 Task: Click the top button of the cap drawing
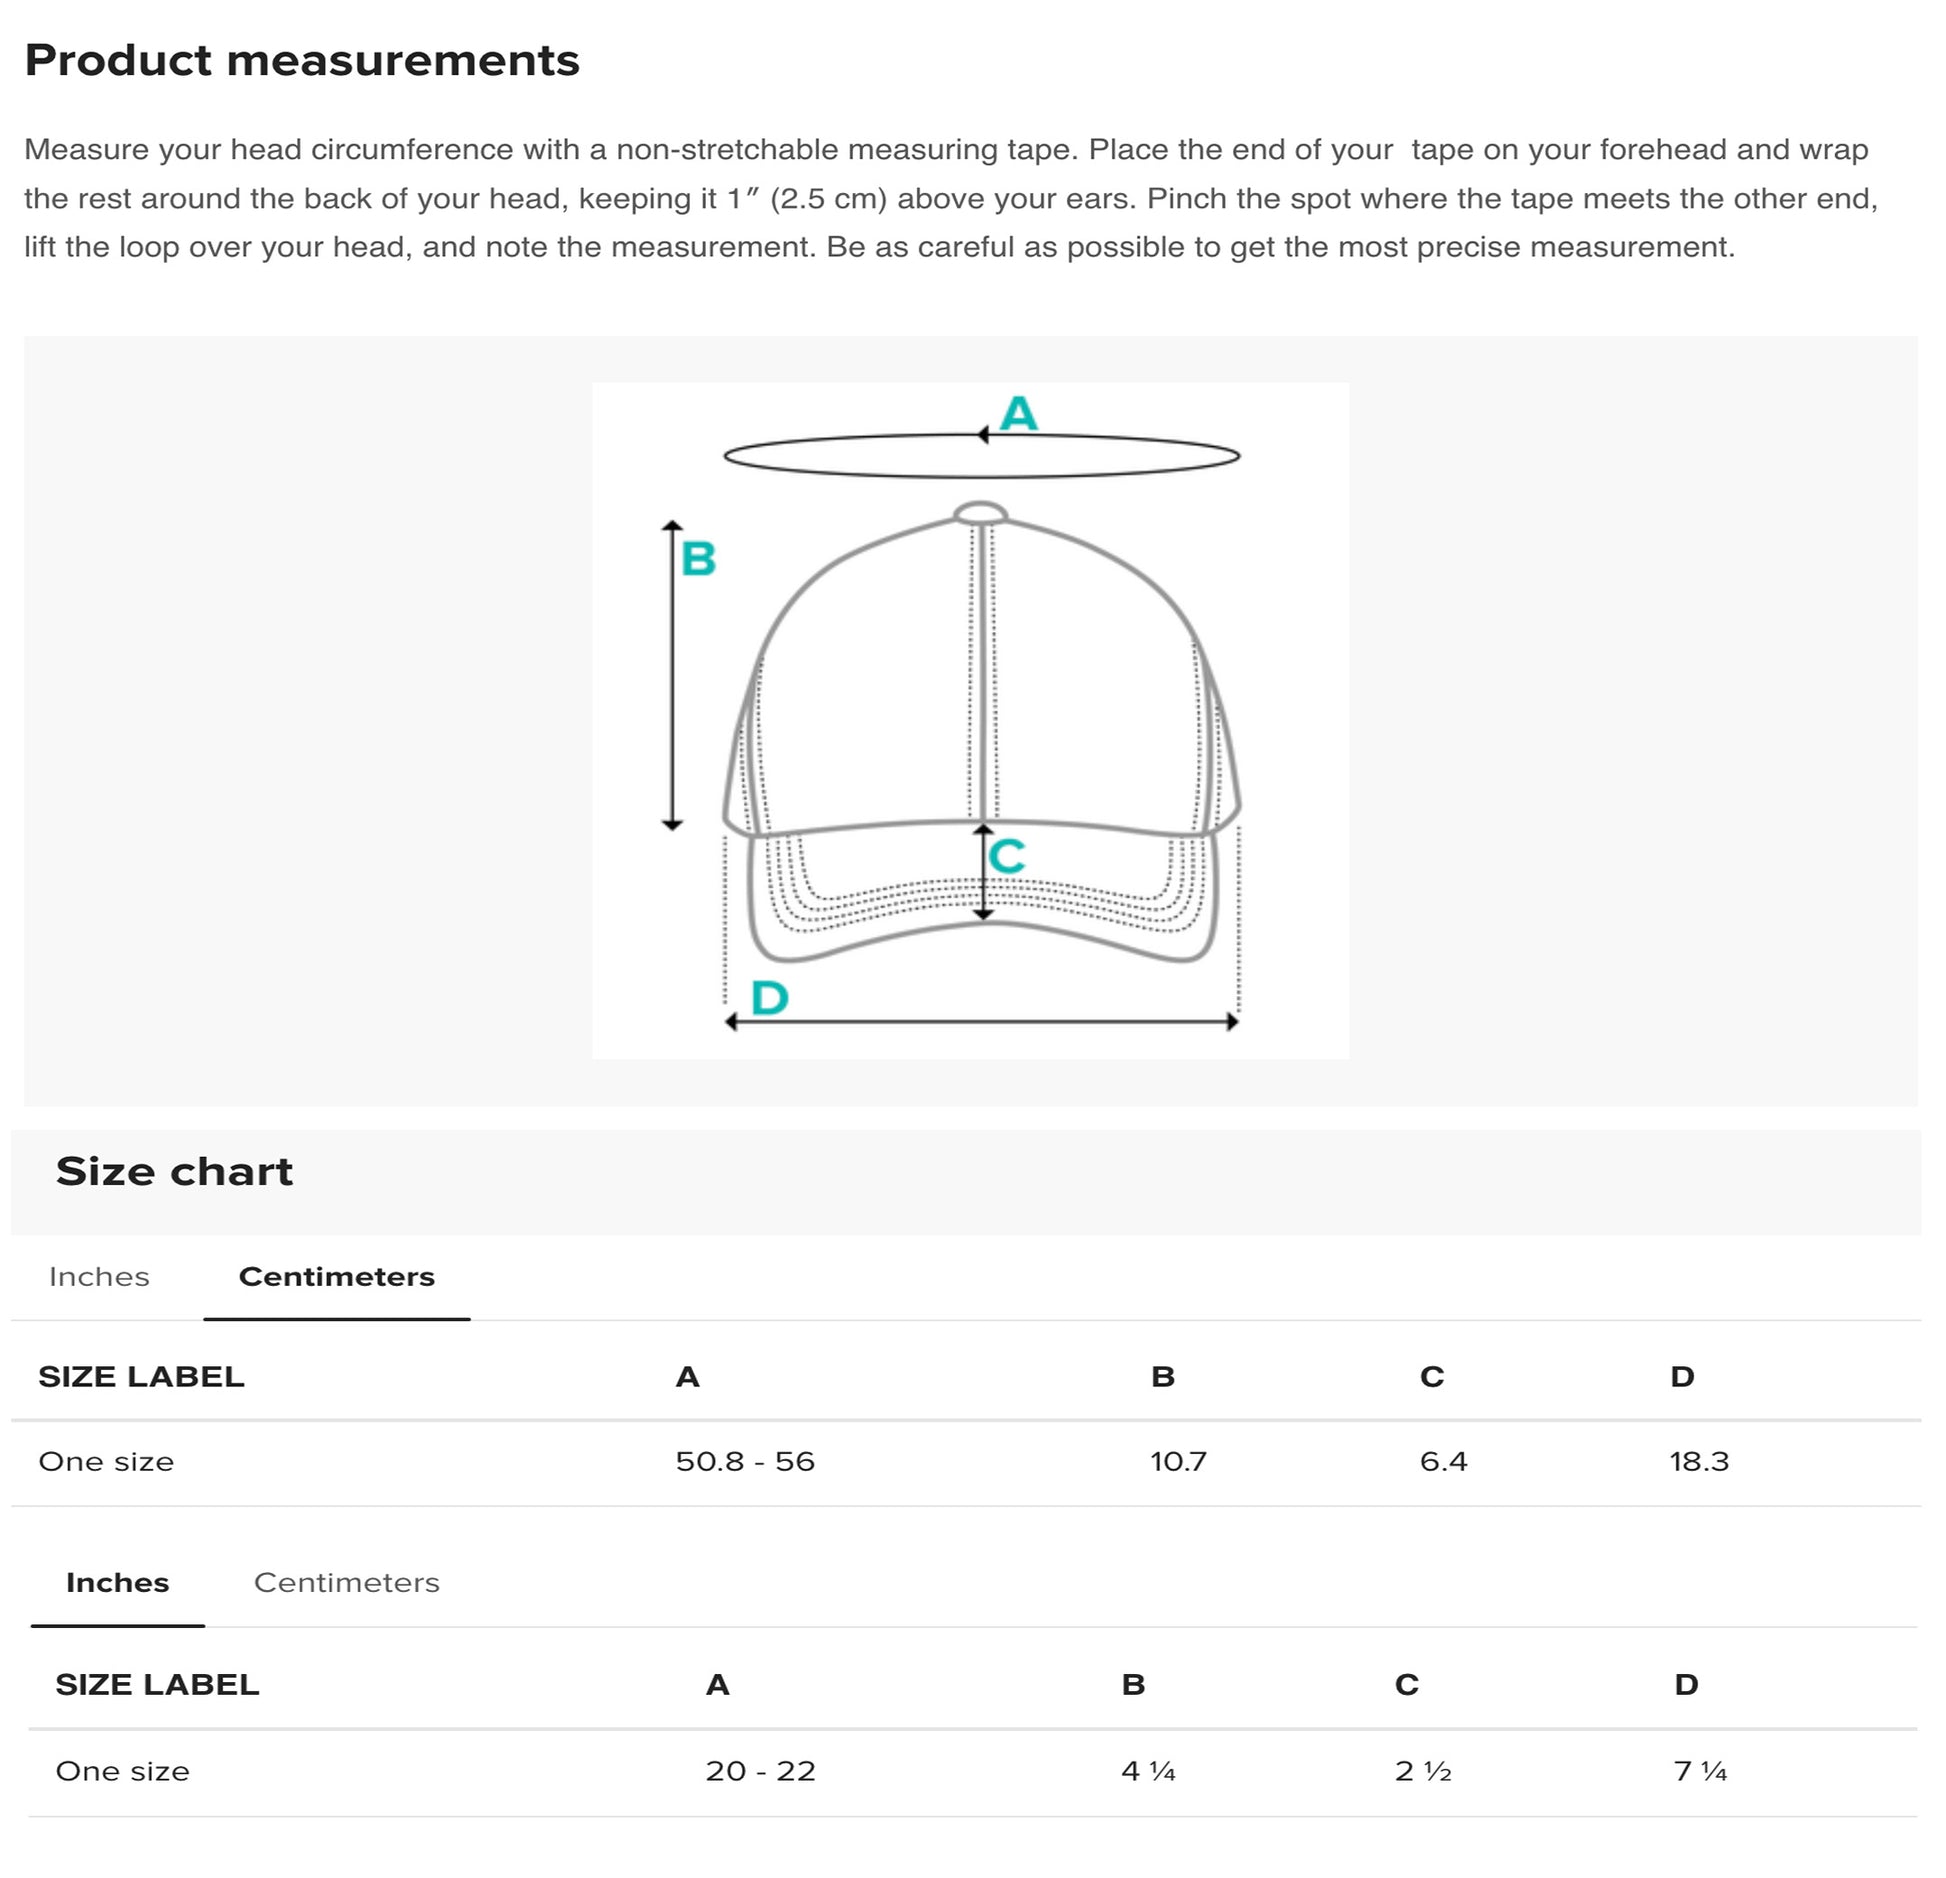pyautogui.click(x=980, y=514)
